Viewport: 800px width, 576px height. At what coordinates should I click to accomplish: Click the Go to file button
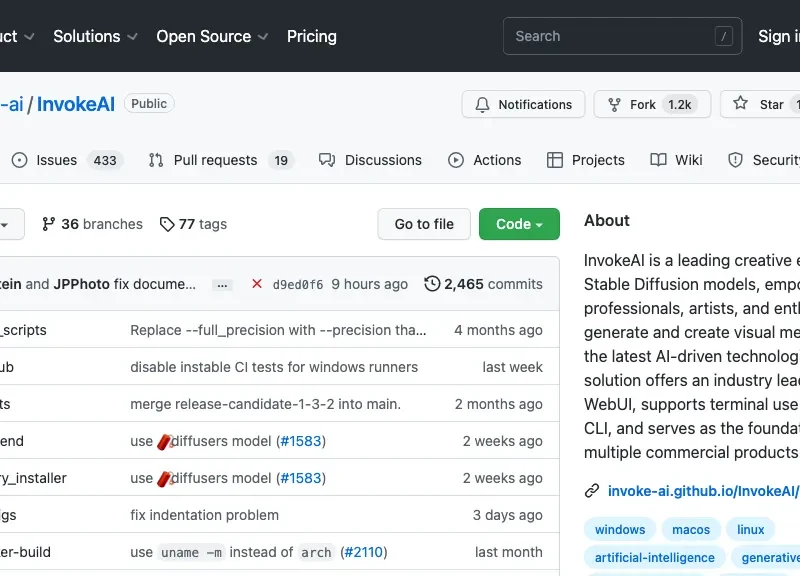pos(424,224)
